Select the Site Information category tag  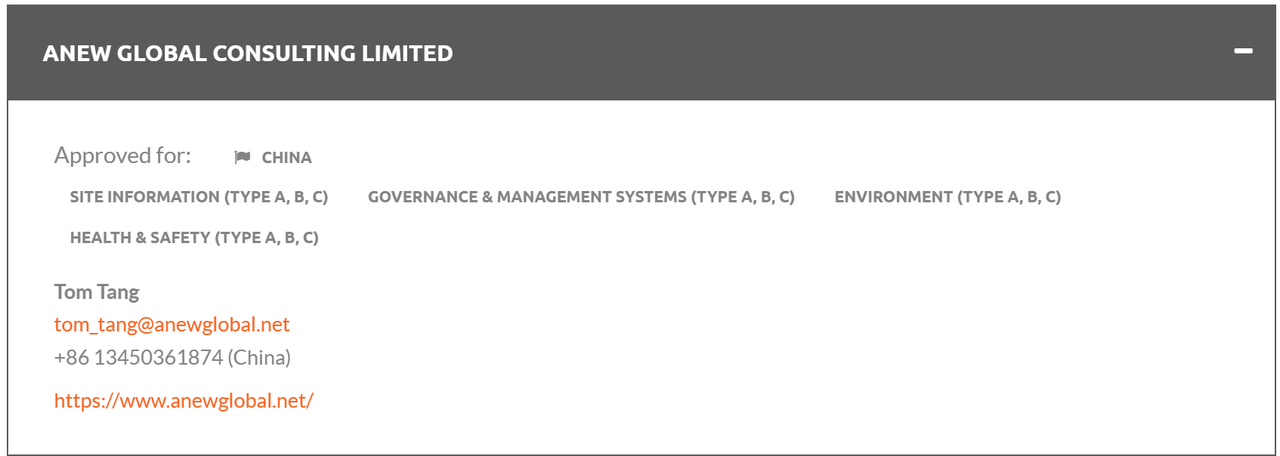(x=199, y=197)
